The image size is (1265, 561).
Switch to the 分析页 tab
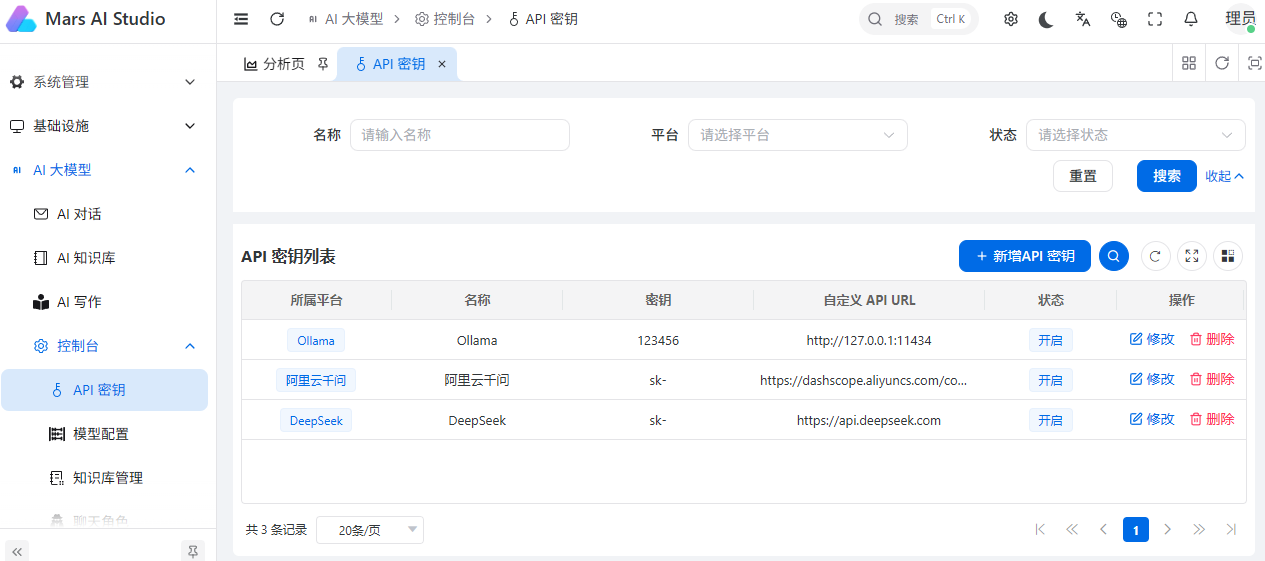275,64
